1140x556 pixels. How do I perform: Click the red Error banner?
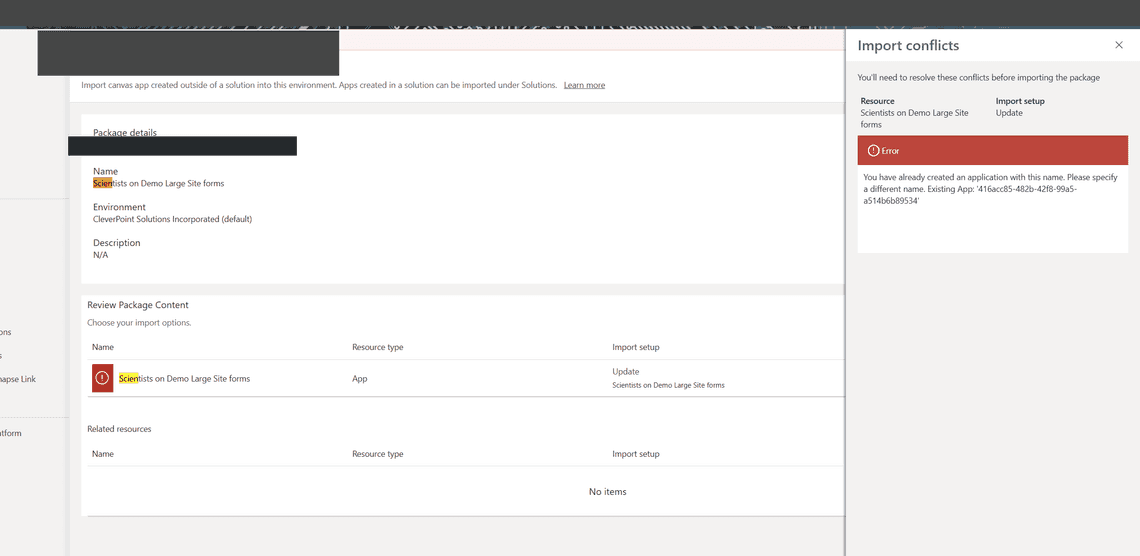pyautogui.click(x=992, y=150)
